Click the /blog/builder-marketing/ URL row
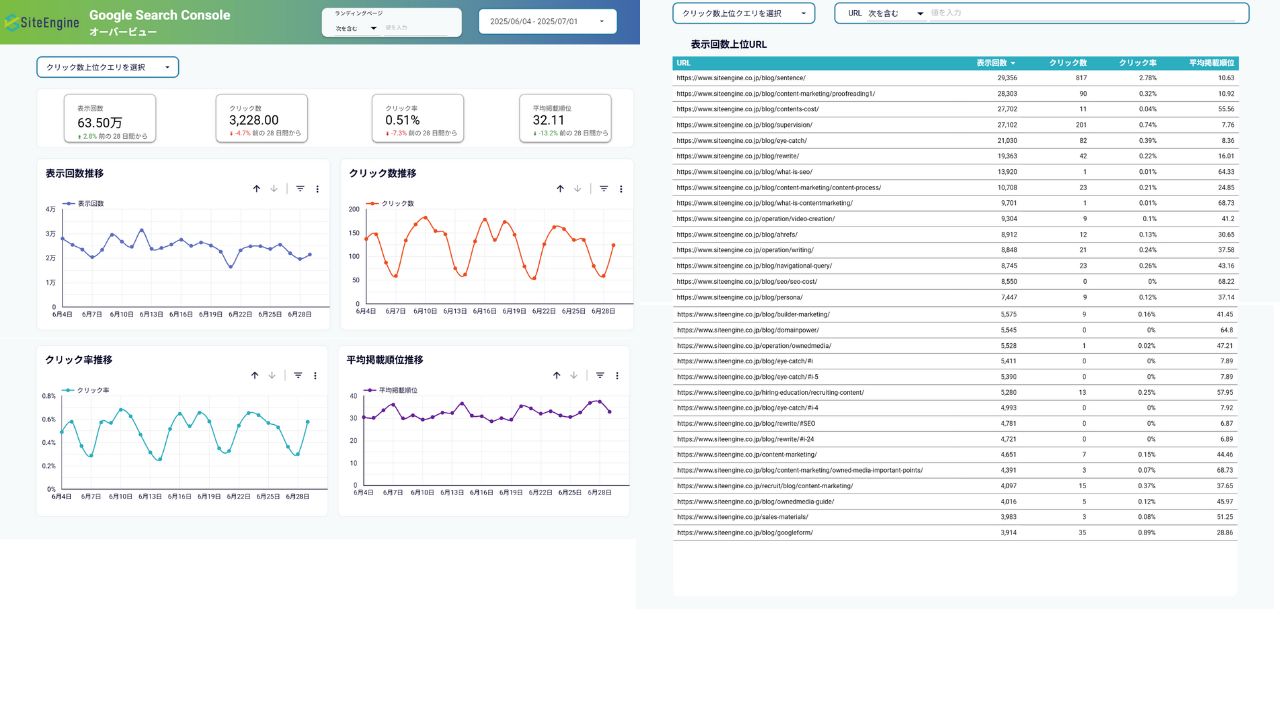Image resolution: width=1280 pixels, height=720 pixels. pyautogui.click(x=955, y=314)
